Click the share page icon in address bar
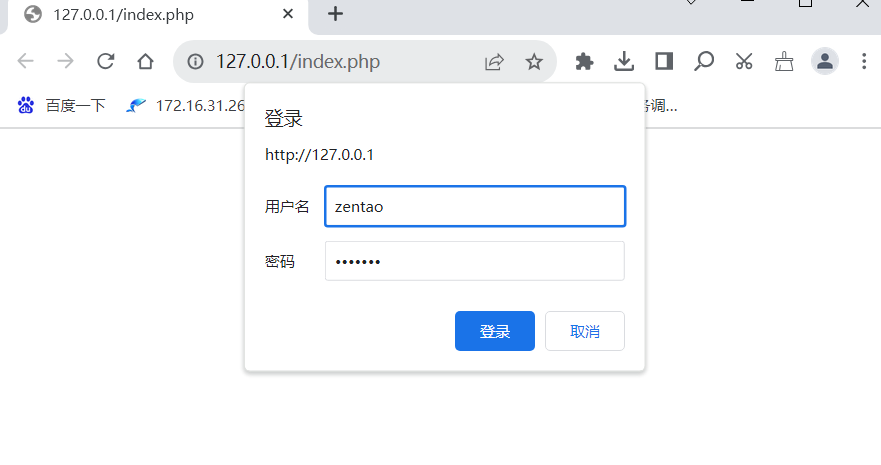Screen dimensions: 881x465 tap(494, 61)
